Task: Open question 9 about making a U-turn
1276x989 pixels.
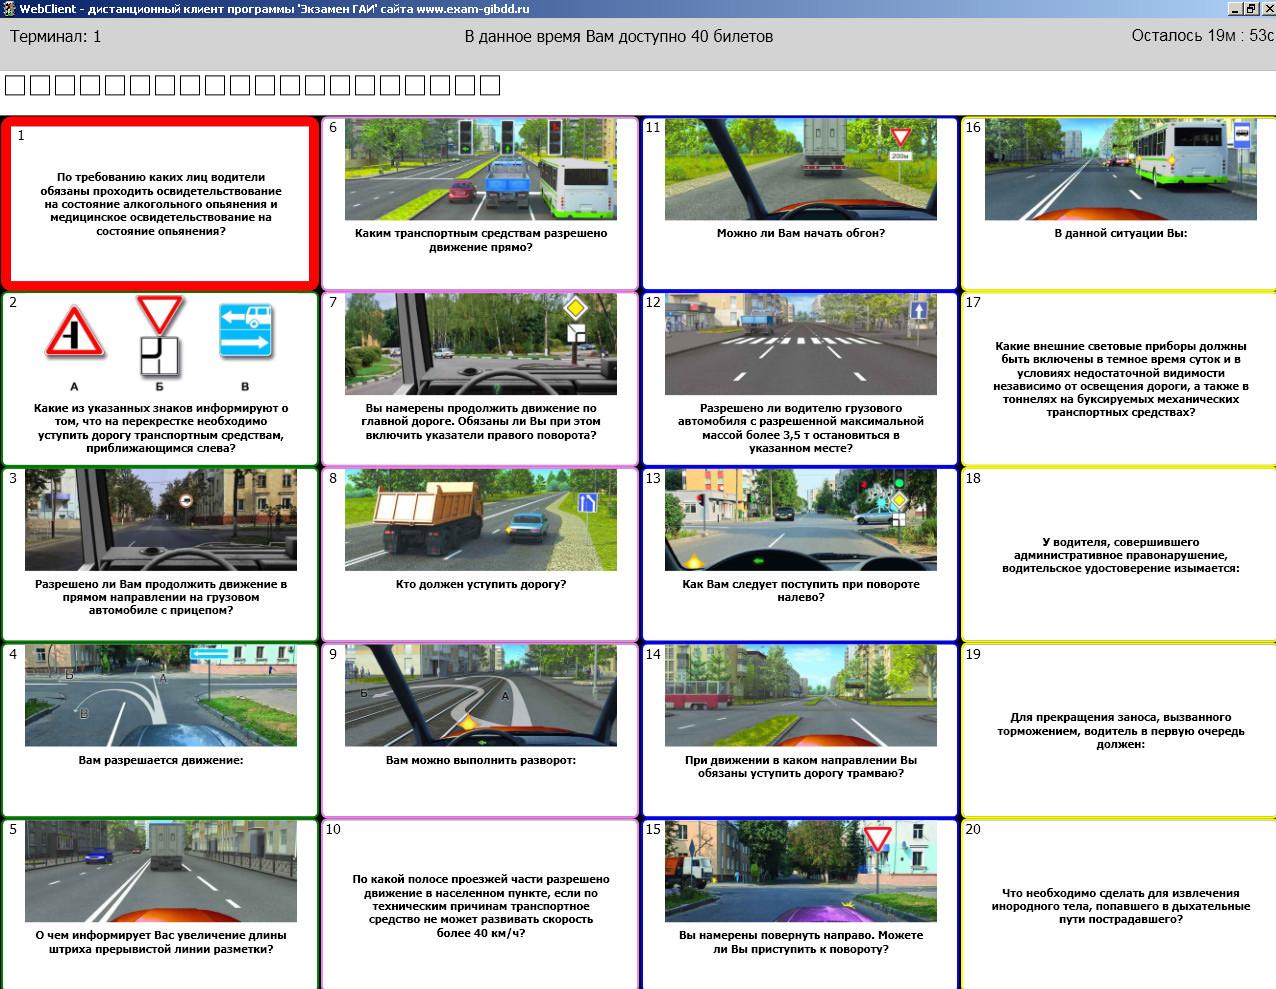Action: [480, 696]
